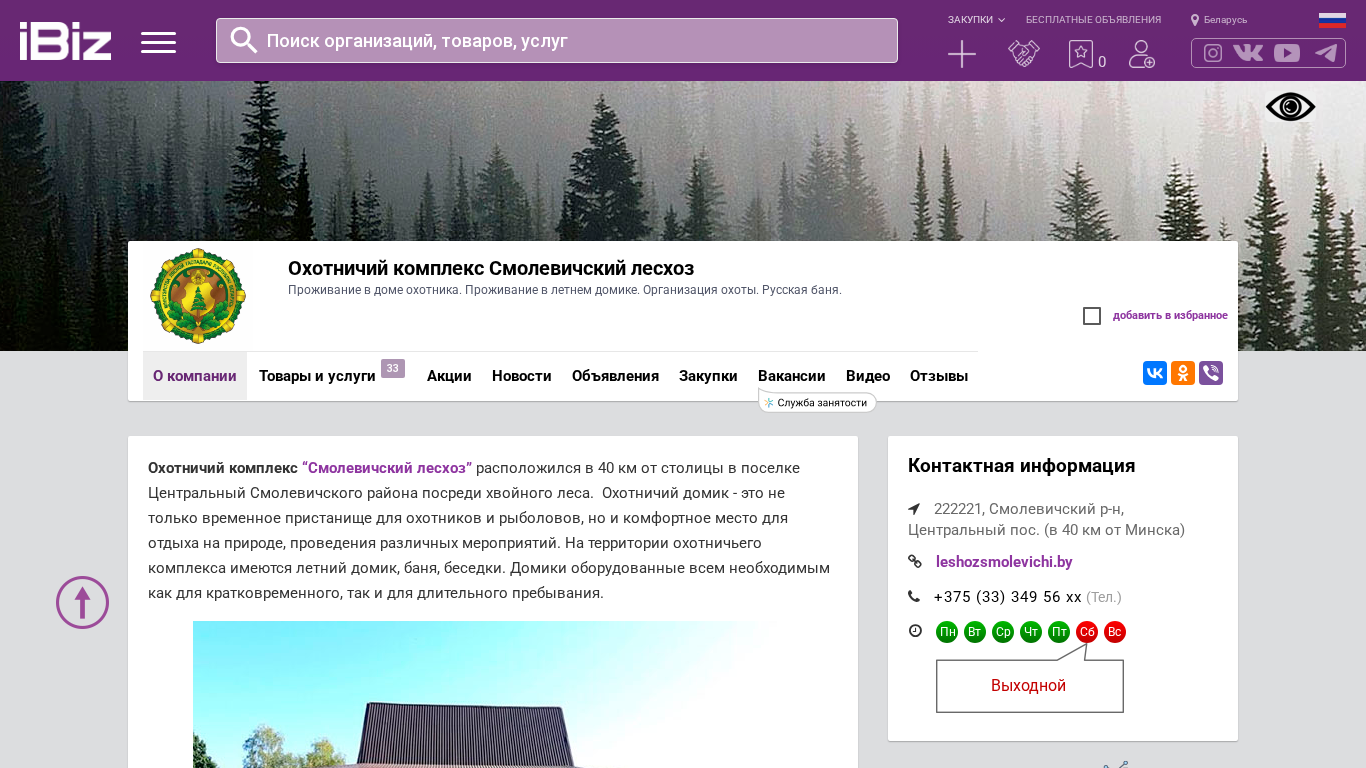This screenshot has height=768, width=1366.
Task: Select Thursday Чт schedule dot
Action: [x=1031, y=632]
